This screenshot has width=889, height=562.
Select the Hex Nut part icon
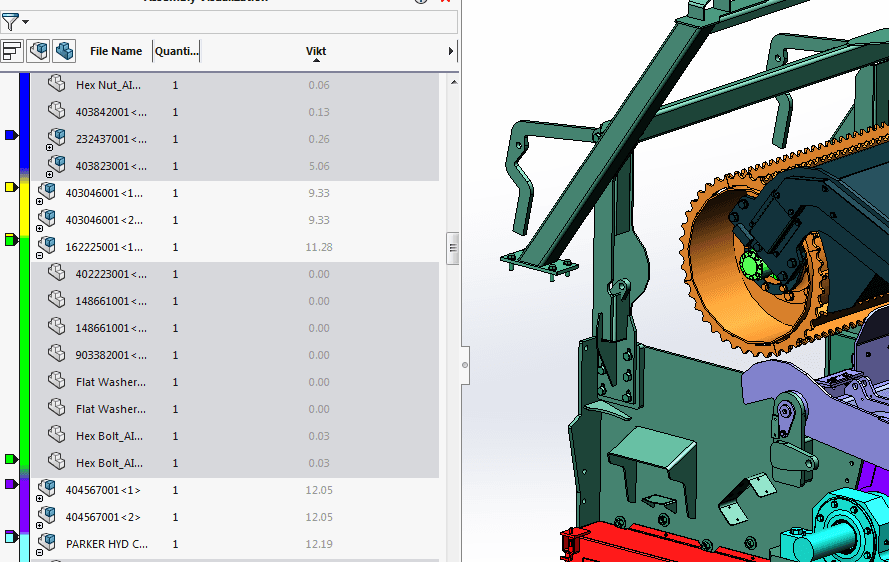coord(57,85)
